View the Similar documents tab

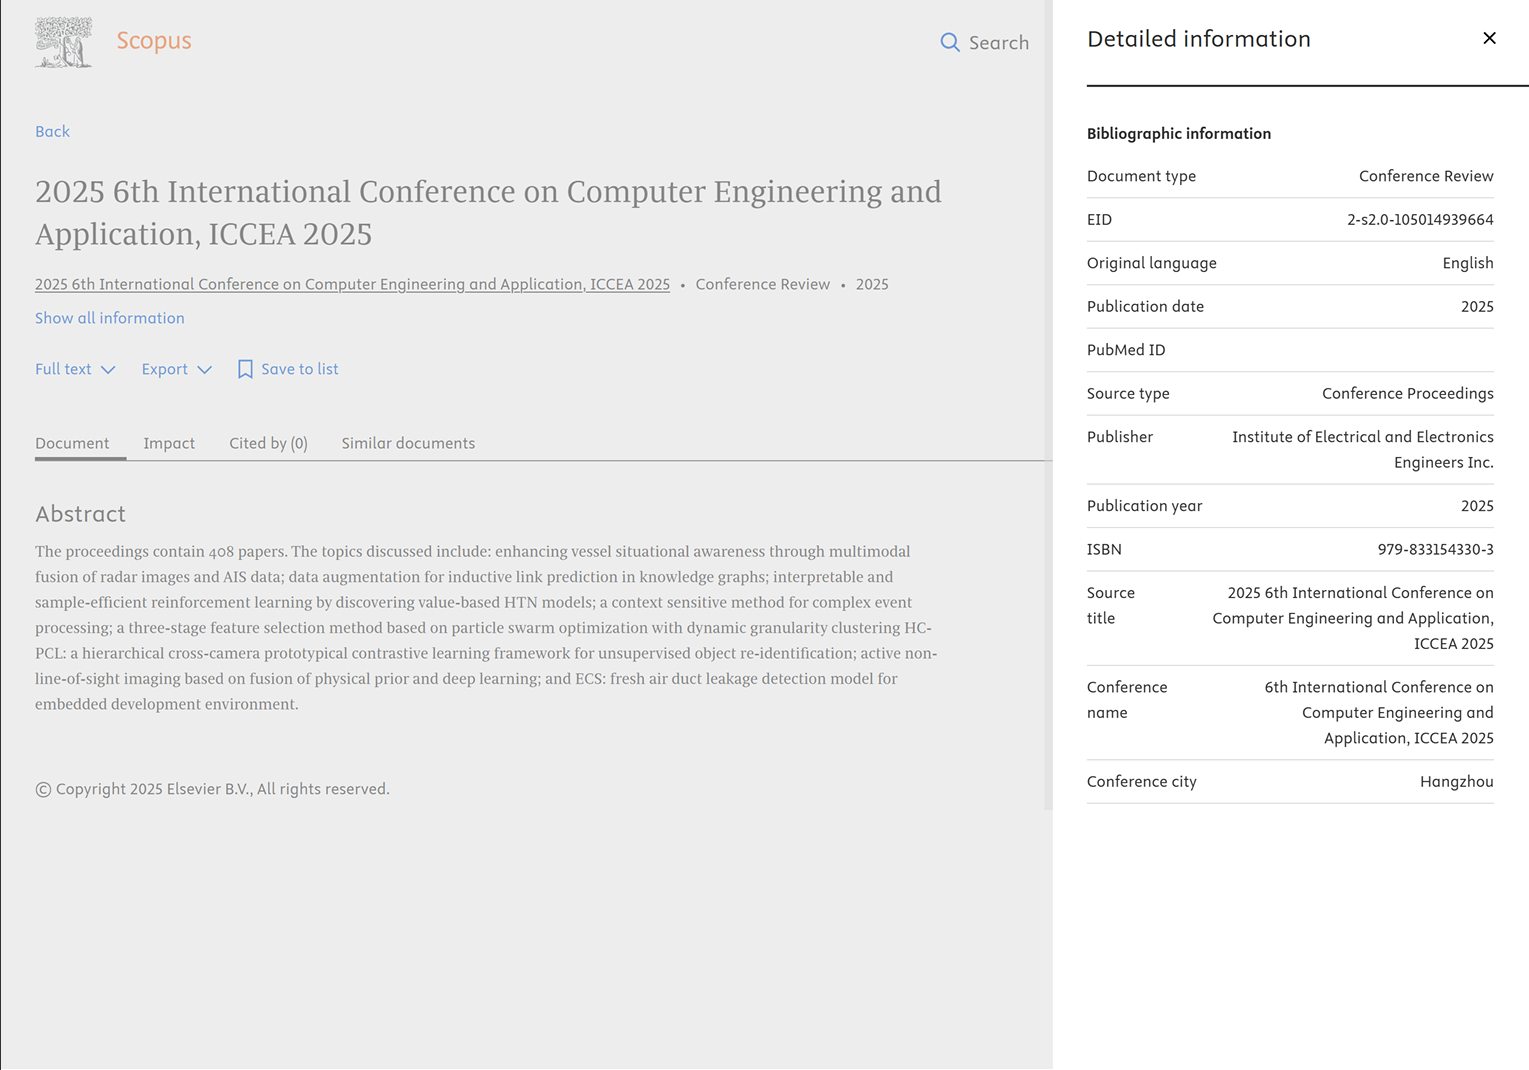pyautogui.click(x=408, y=444)
